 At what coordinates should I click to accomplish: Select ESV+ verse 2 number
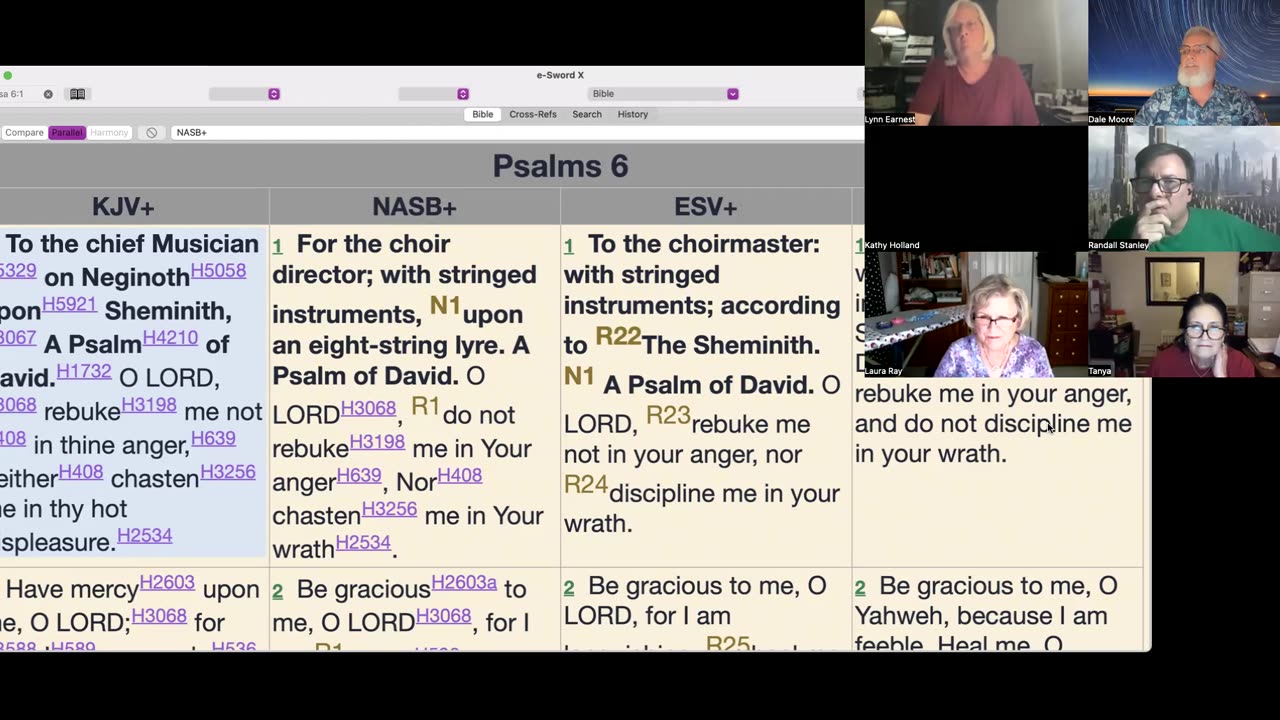[569, 588]
